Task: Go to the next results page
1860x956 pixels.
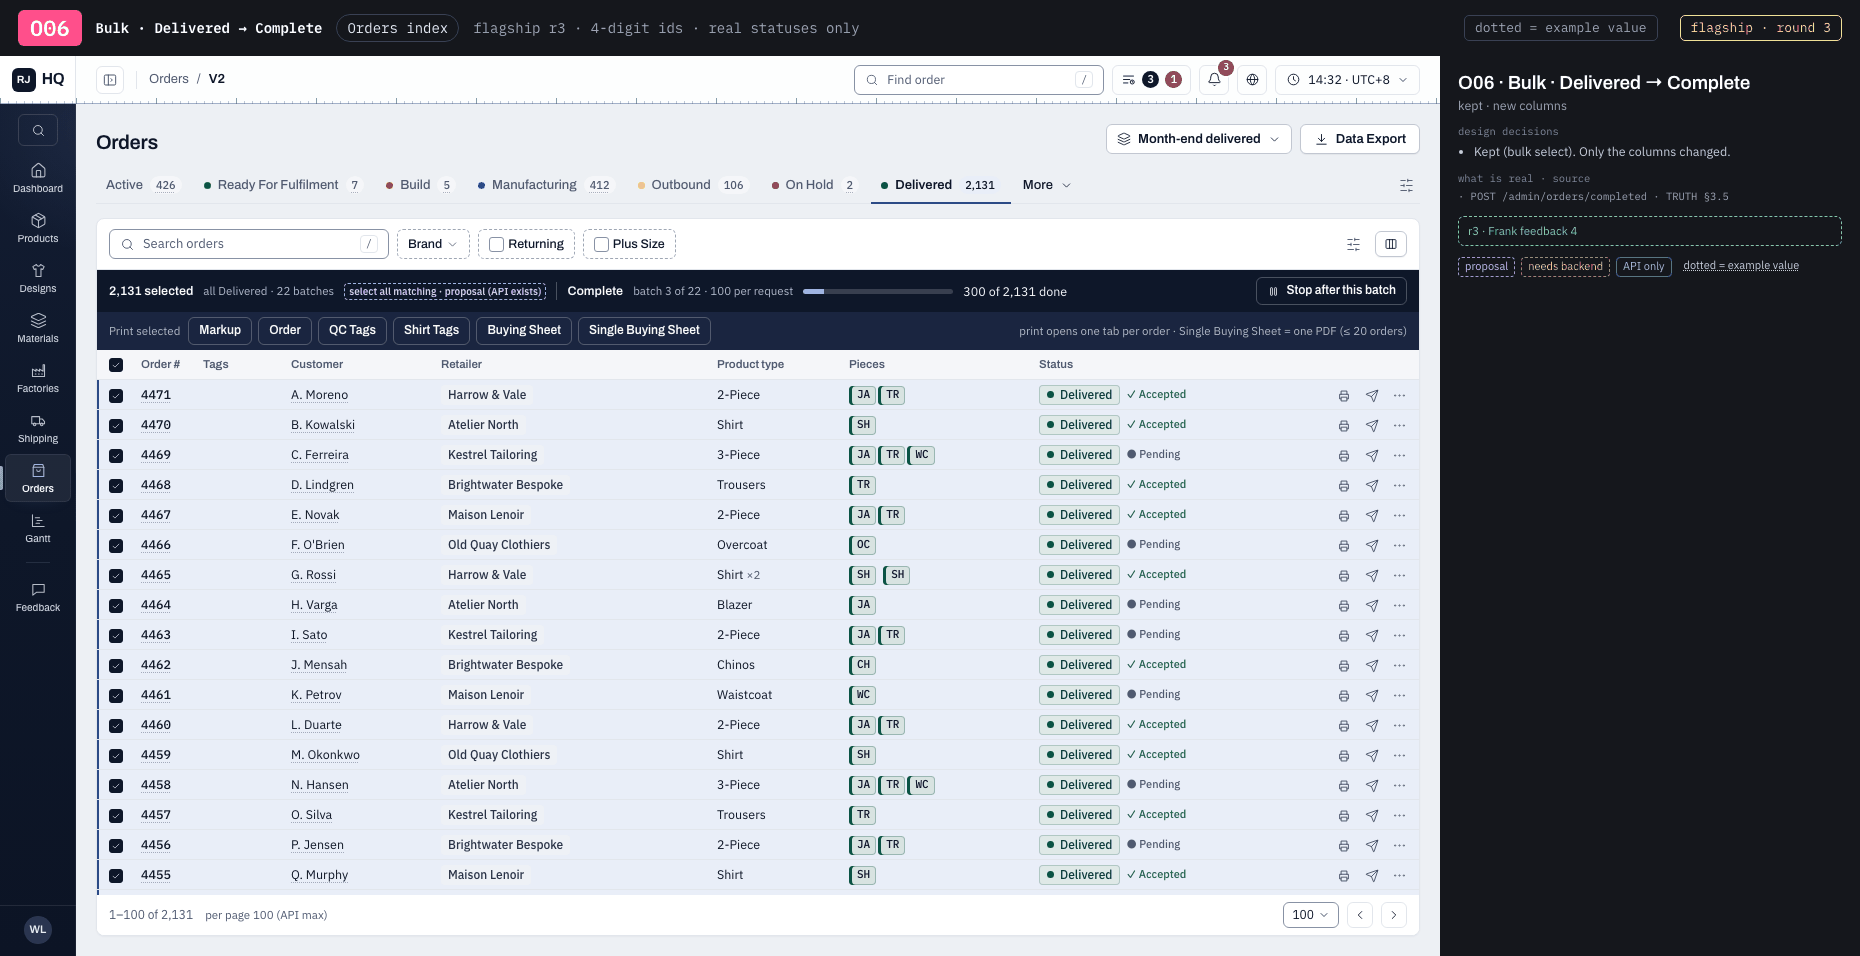Action: click(x=1394, y=915)
